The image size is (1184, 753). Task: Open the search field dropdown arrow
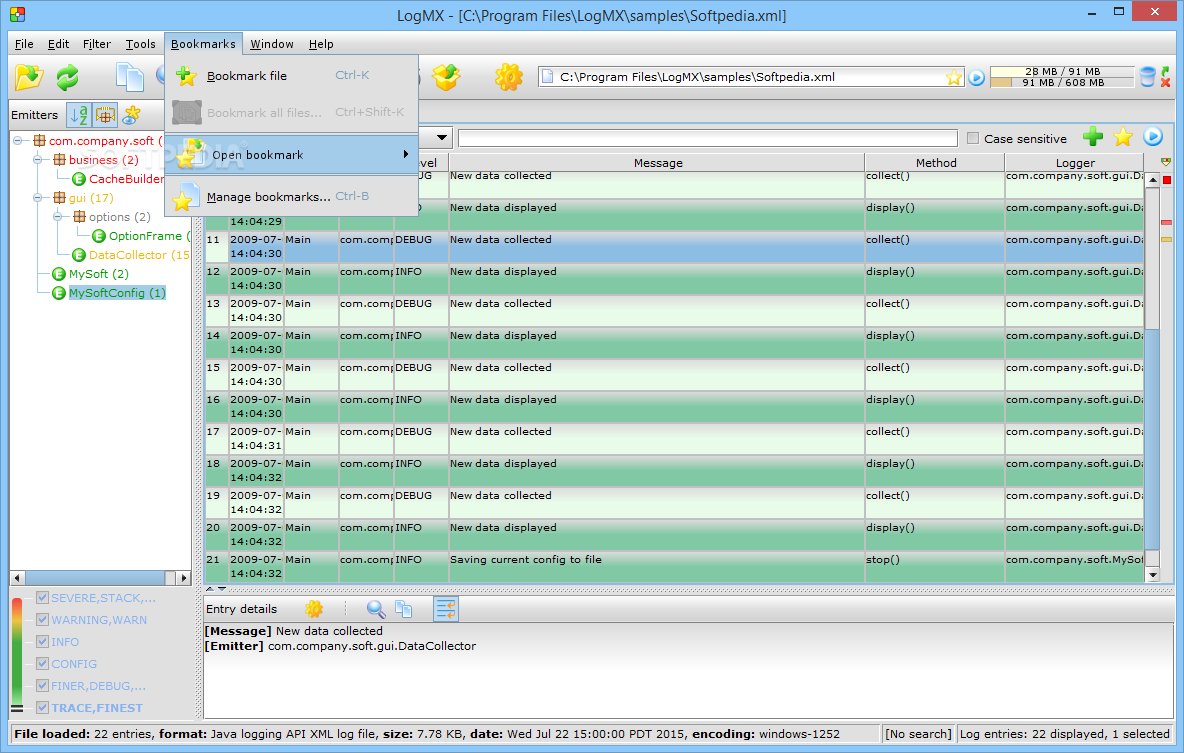pyautogui.click(x=442, y=137)
